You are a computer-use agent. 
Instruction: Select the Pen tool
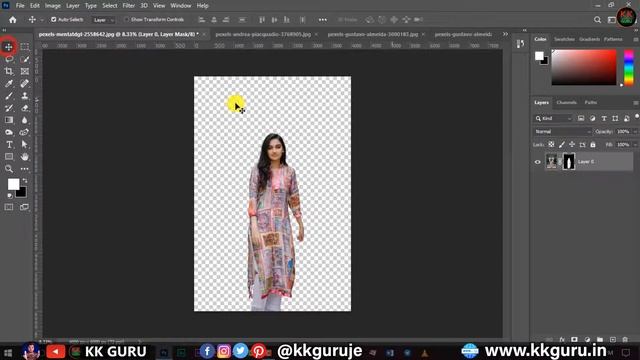pos(25,132)
